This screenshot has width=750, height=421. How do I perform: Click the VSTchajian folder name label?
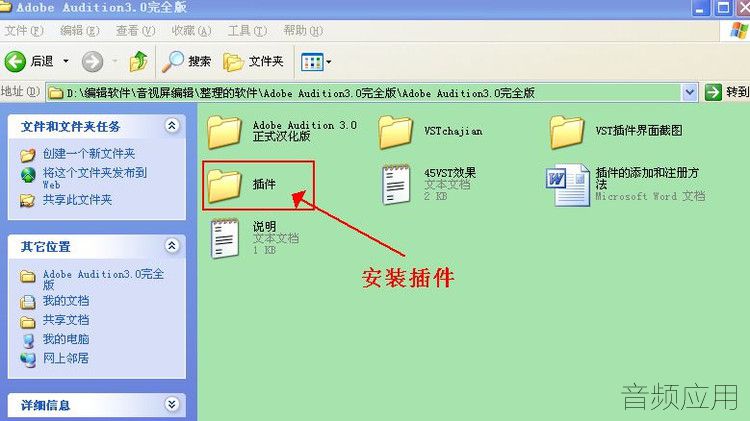tap(453, 131)
